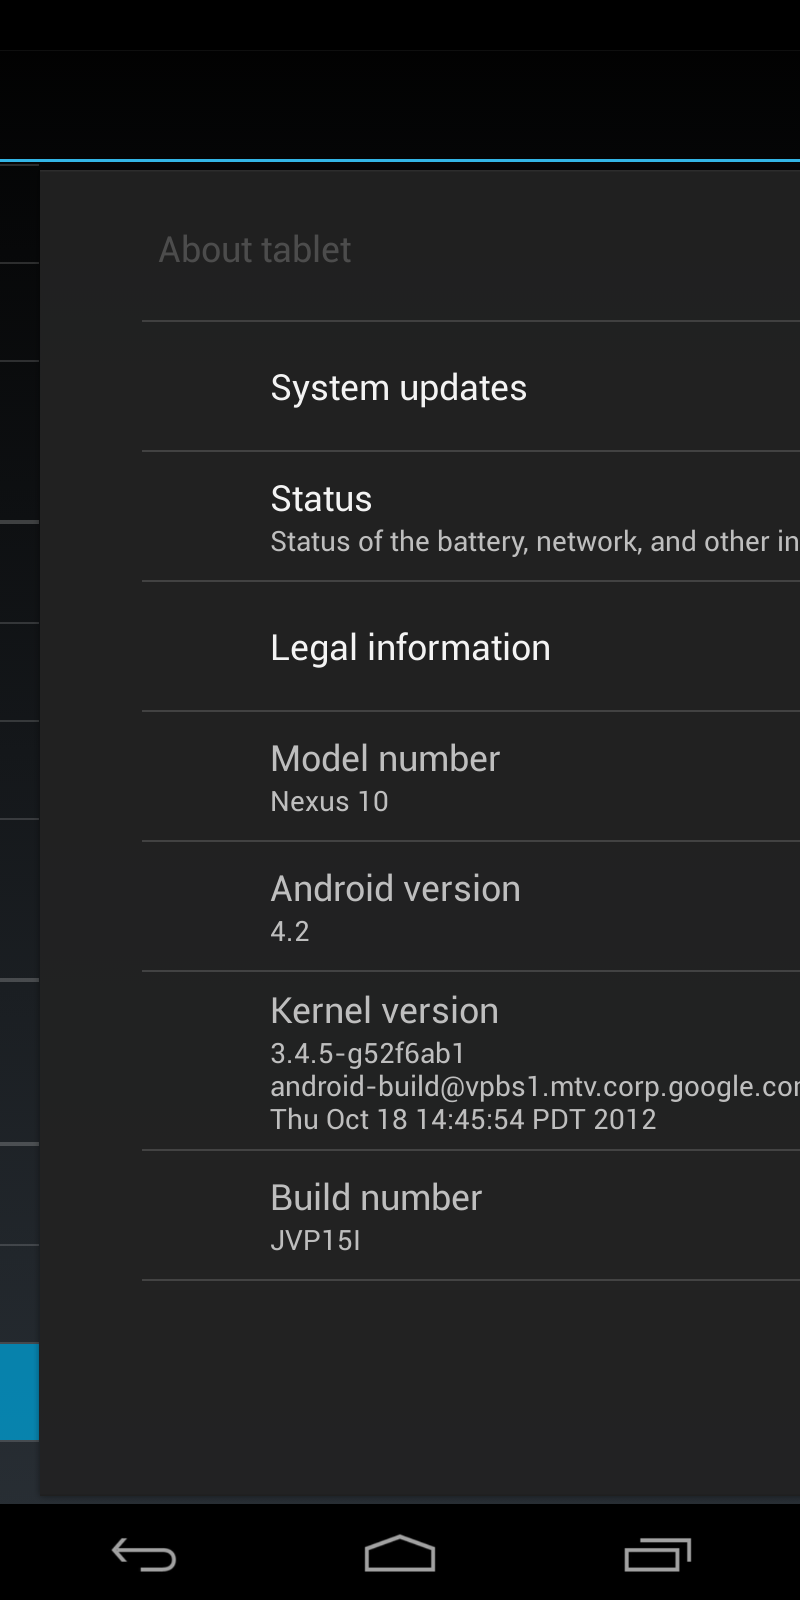Open System updates
The height and width of the screenshot is (1600, 800).
point(471,387)
